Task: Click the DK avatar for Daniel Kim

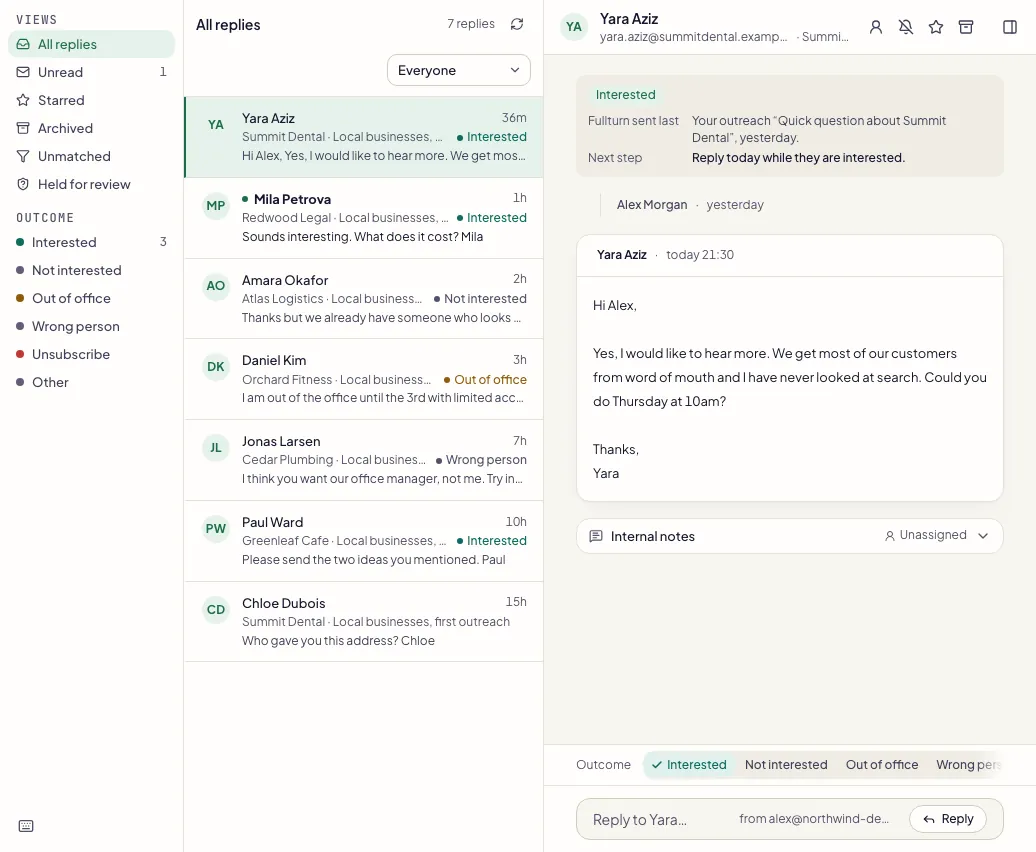Action: [x=215, y=367]
